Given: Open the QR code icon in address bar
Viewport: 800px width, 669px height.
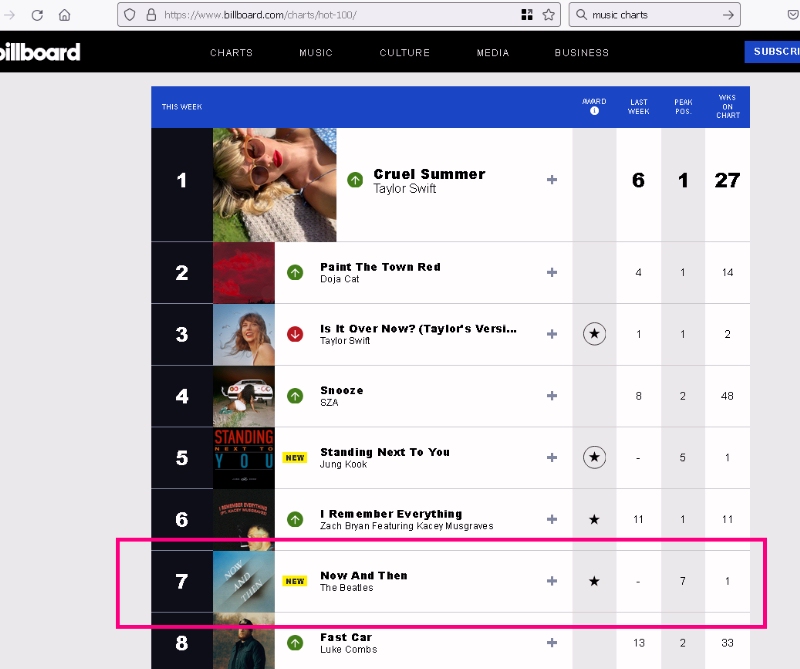Looking at the screenshot, I should 527,15.
